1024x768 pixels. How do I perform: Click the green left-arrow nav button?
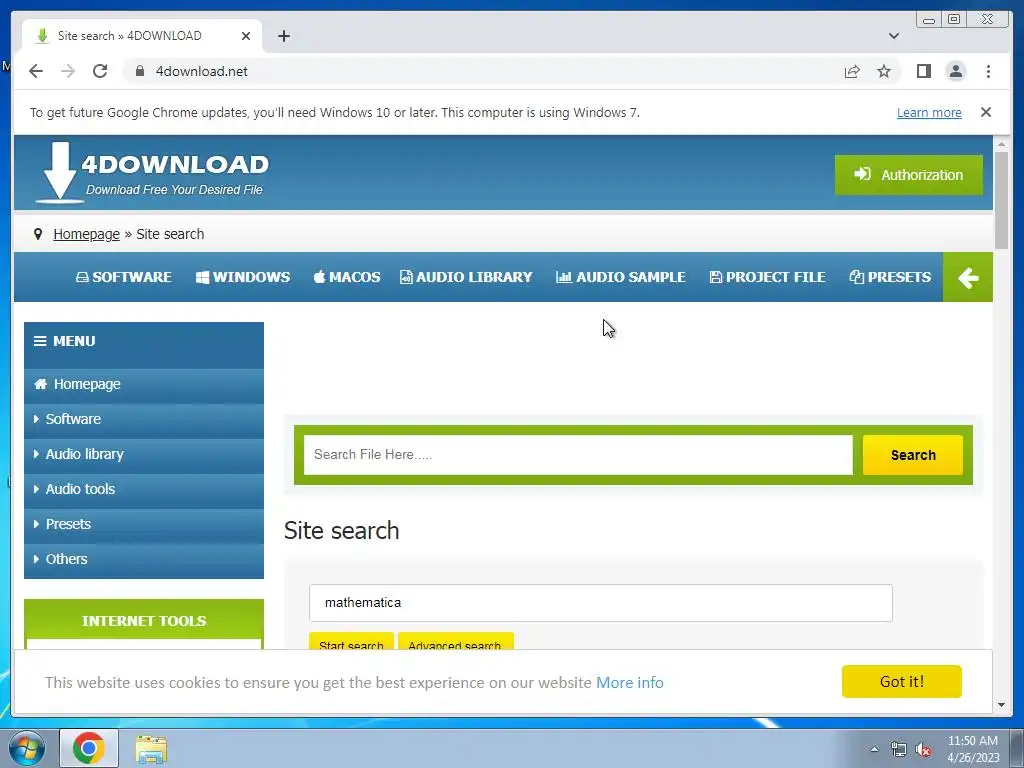pyautogui.click(x=967, y=278)
